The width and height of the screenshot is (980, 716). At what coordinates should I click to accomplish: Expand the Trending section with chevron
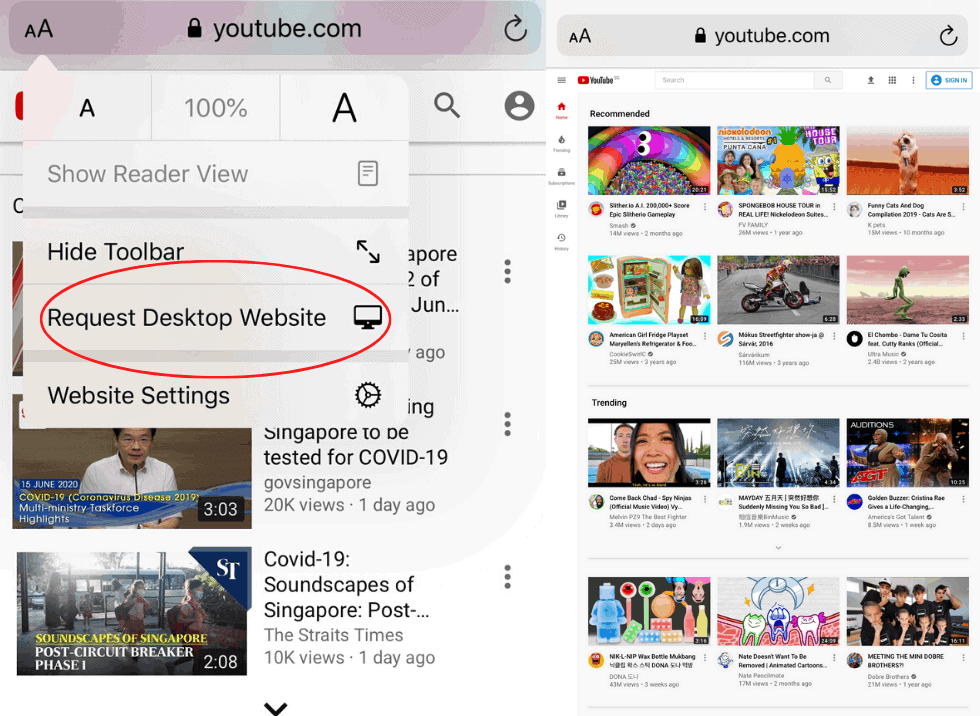[778, 548]
